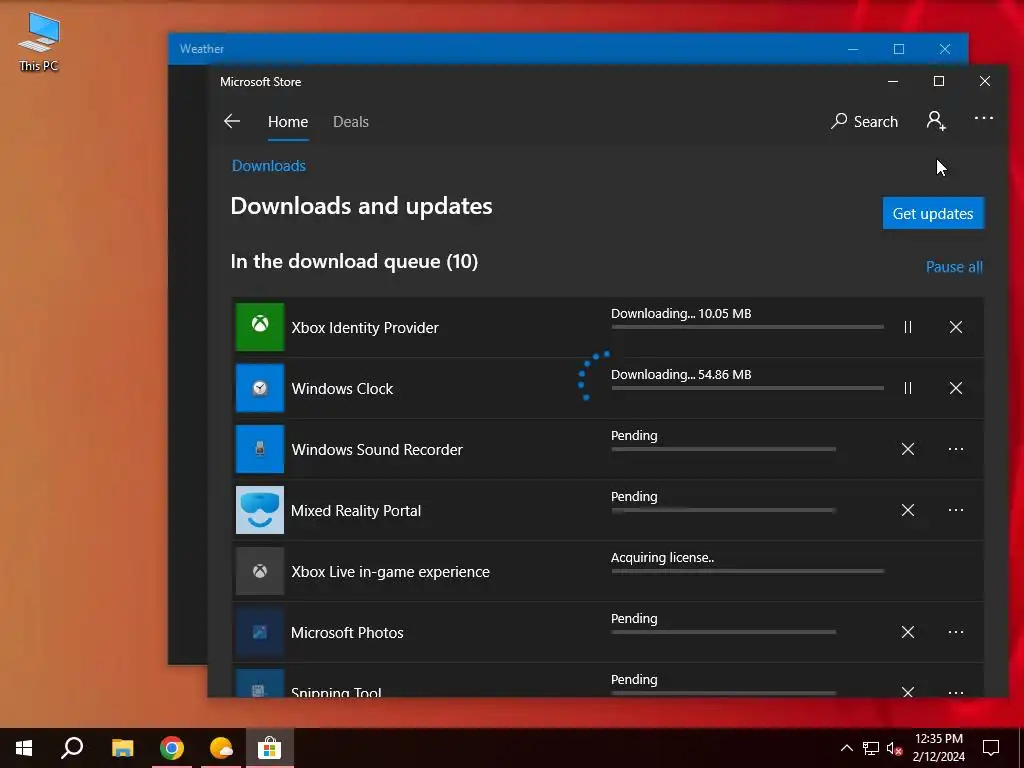Screen dimensions: 1024x768
Task: Open the Action Center notifications icon
Action: (x=991, y=748)
